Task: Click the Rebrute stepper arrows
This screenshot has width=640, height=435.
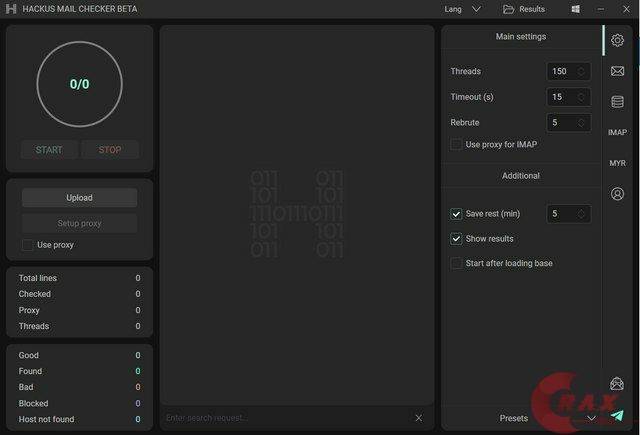Action: click(581, 122)
